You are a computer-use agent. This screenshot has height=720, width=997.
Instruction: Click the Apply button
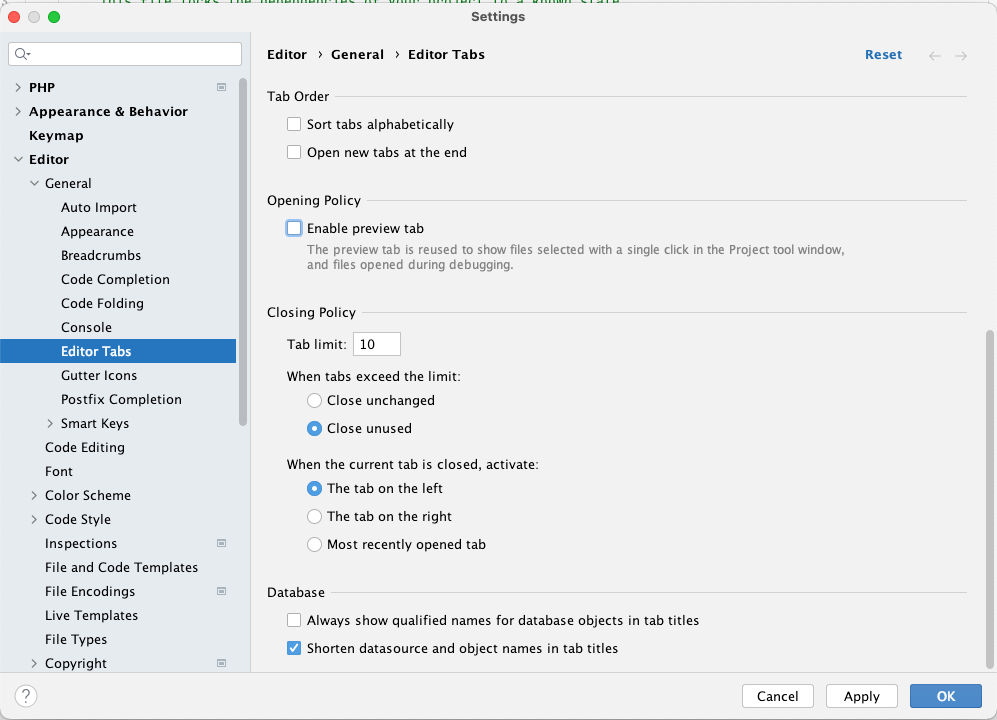click(x=862, y=696)
